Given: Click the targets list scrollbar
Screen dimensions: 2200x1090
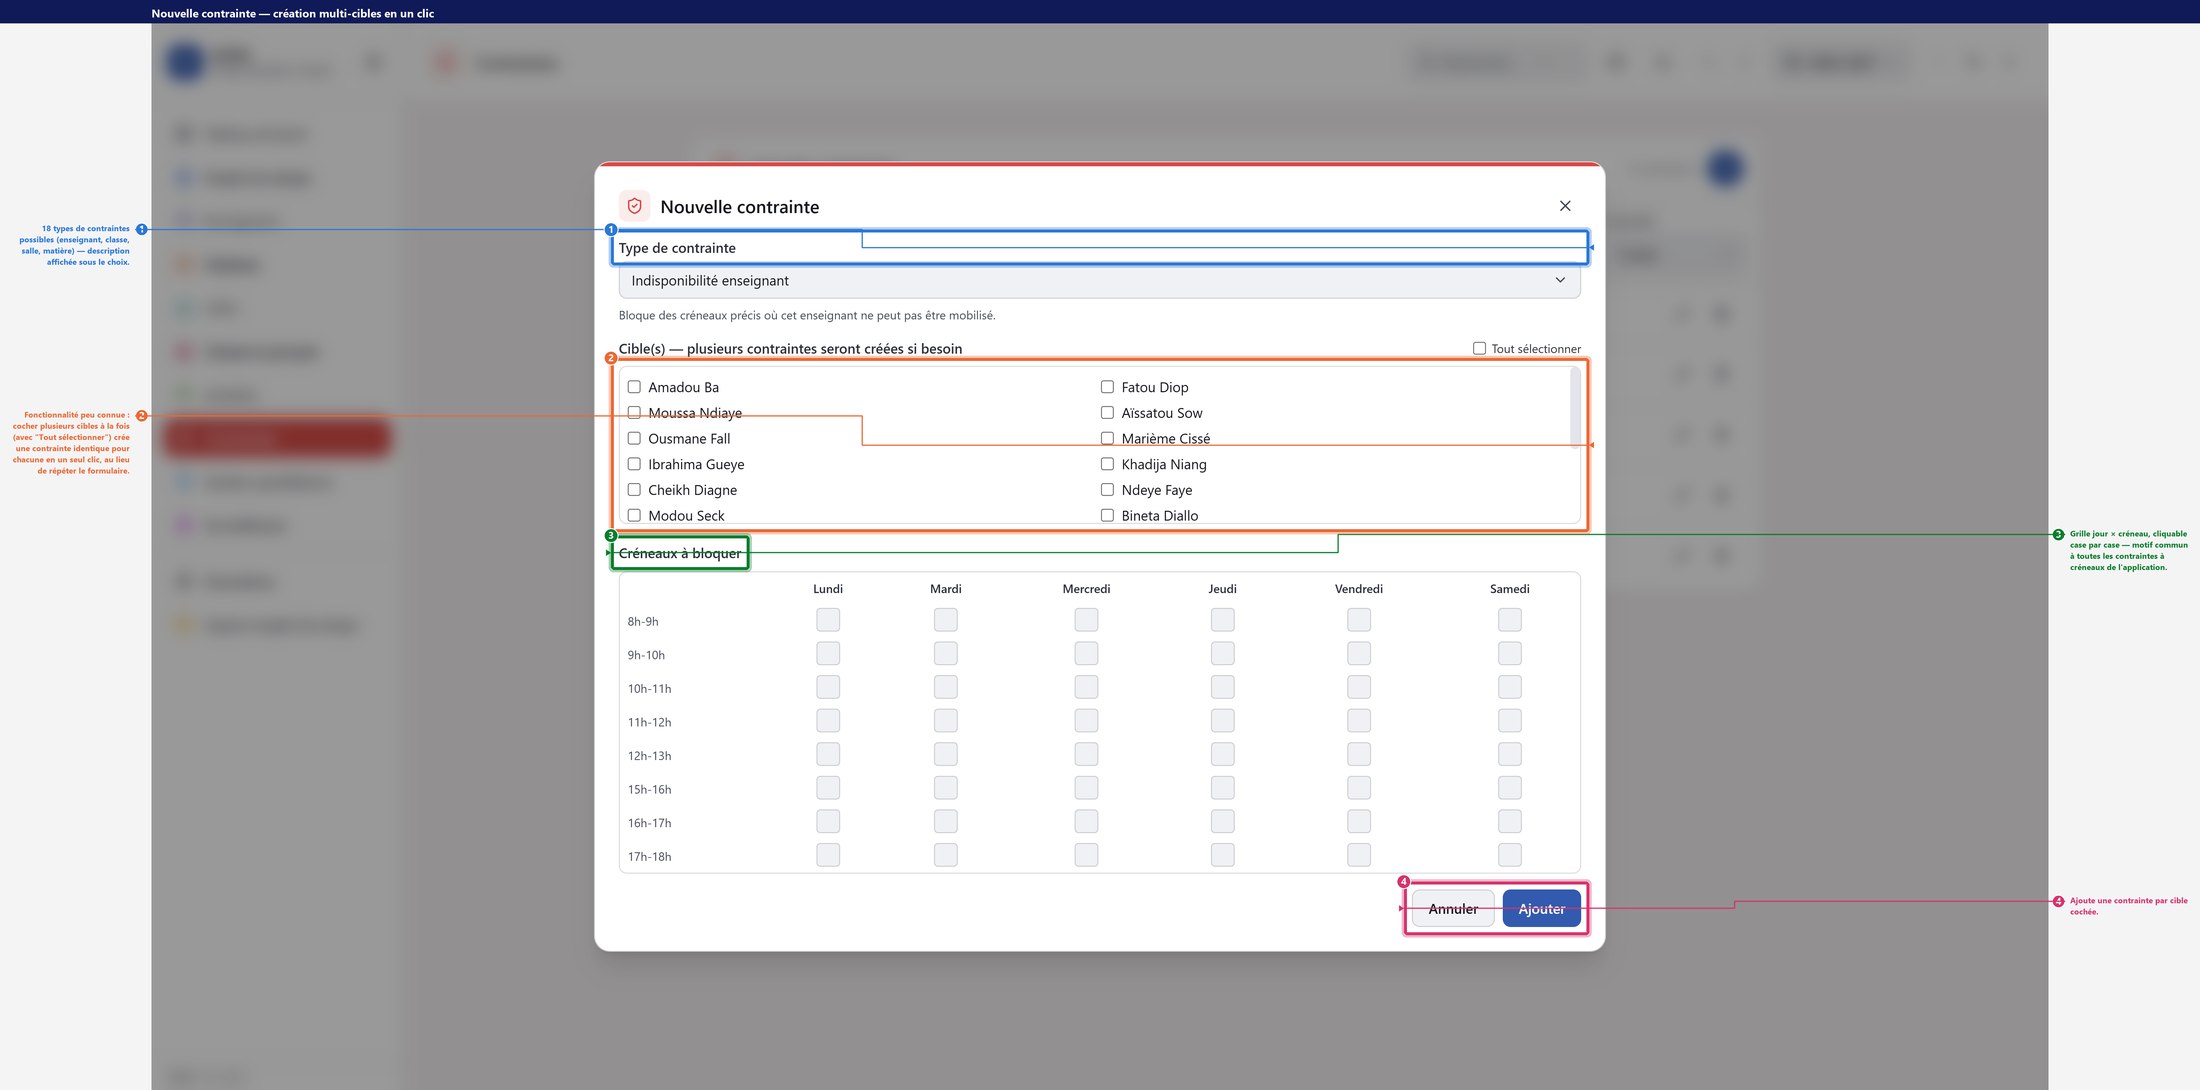Looking at the screenshot, I should click(1575, 408).
